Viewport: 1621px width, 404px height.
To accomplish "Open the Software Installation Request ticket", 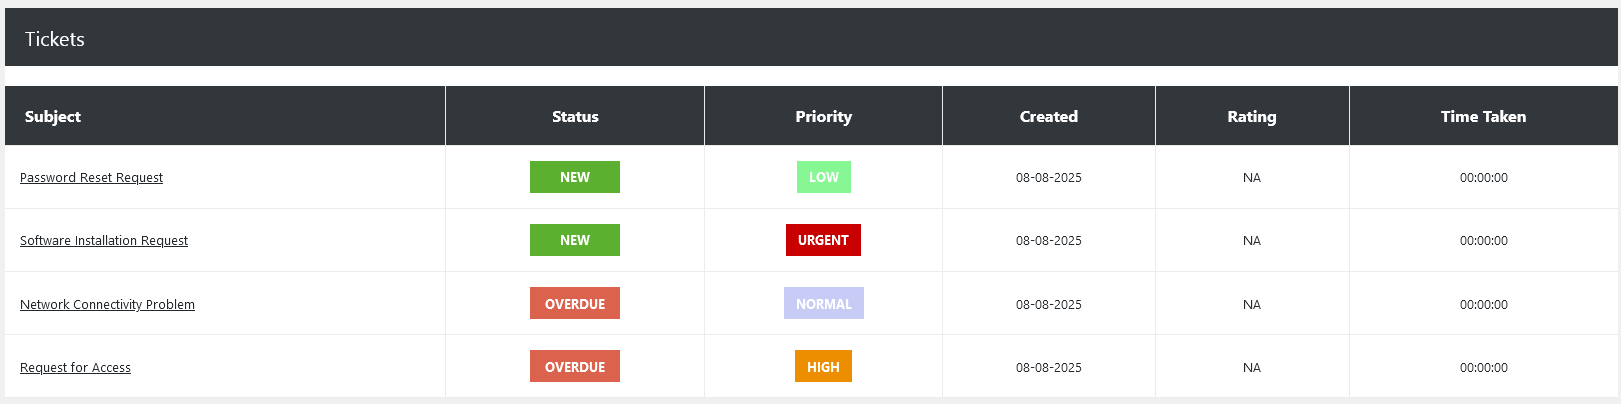I will pyautogui.click(x=104, y=241).
